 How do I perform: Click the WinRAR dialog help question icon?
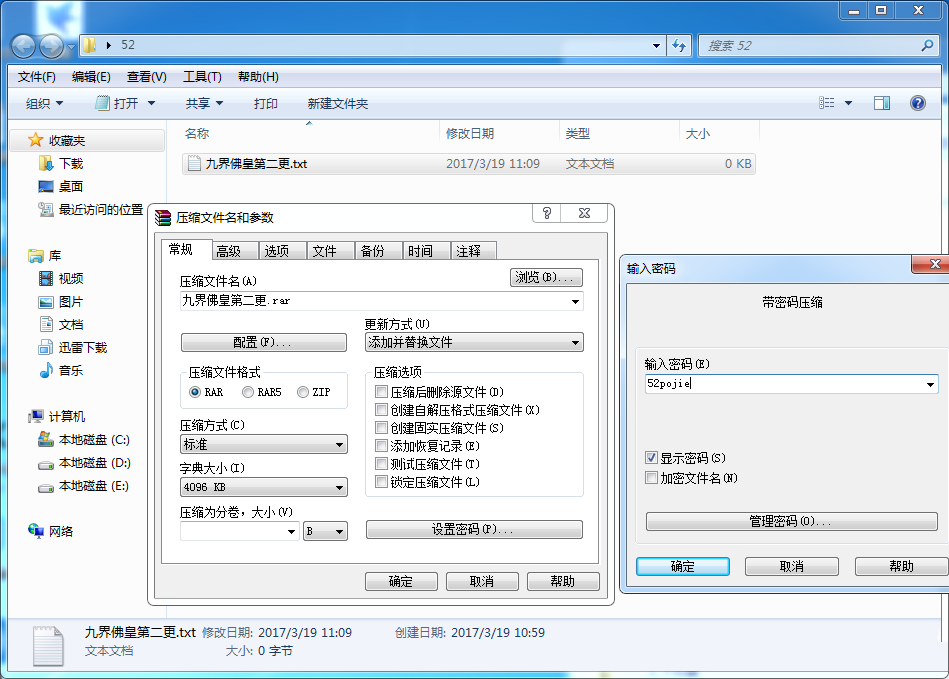tap(547, 213)
